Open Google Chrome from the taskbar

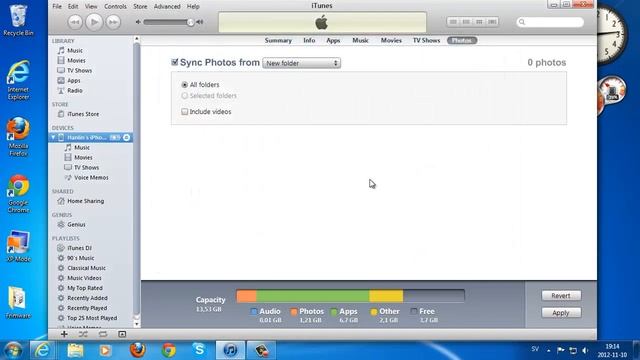[169, 350]
